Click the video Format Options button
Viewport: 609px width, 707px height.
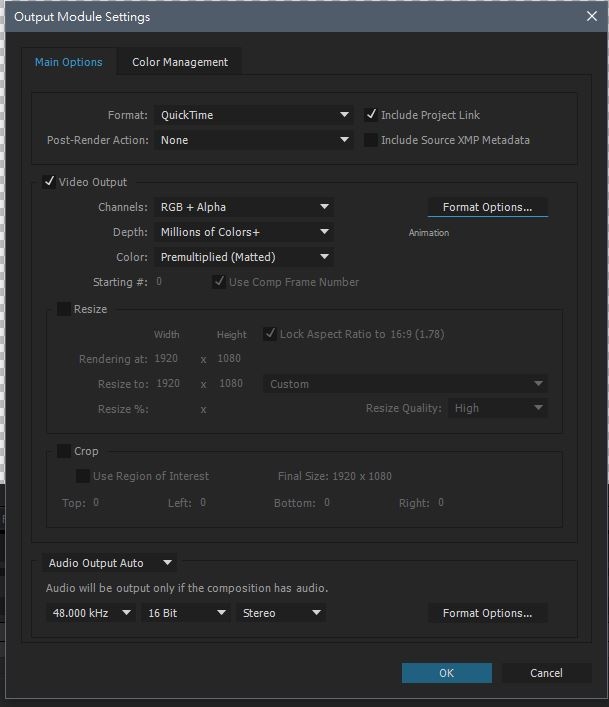click(487, 207)
